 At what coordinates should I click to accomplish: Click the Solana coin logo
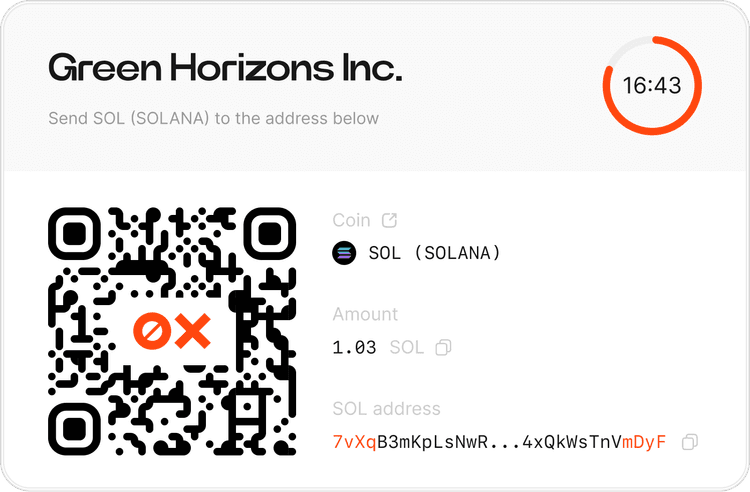pyautogui.click(x=344, y=253)
